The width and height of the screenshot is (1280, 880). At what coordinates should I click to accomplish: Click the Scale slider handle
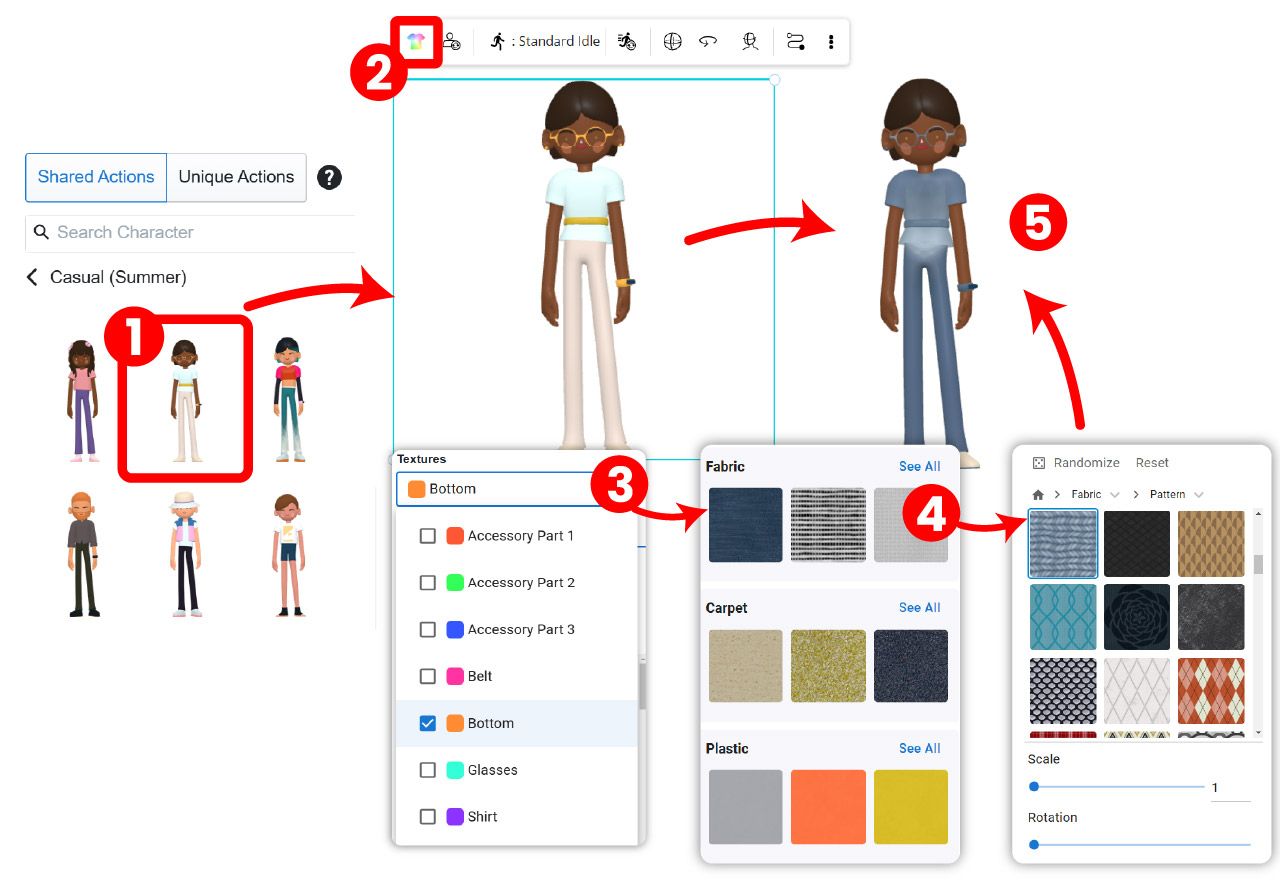pyautogui.click(x=1034, y=787)
